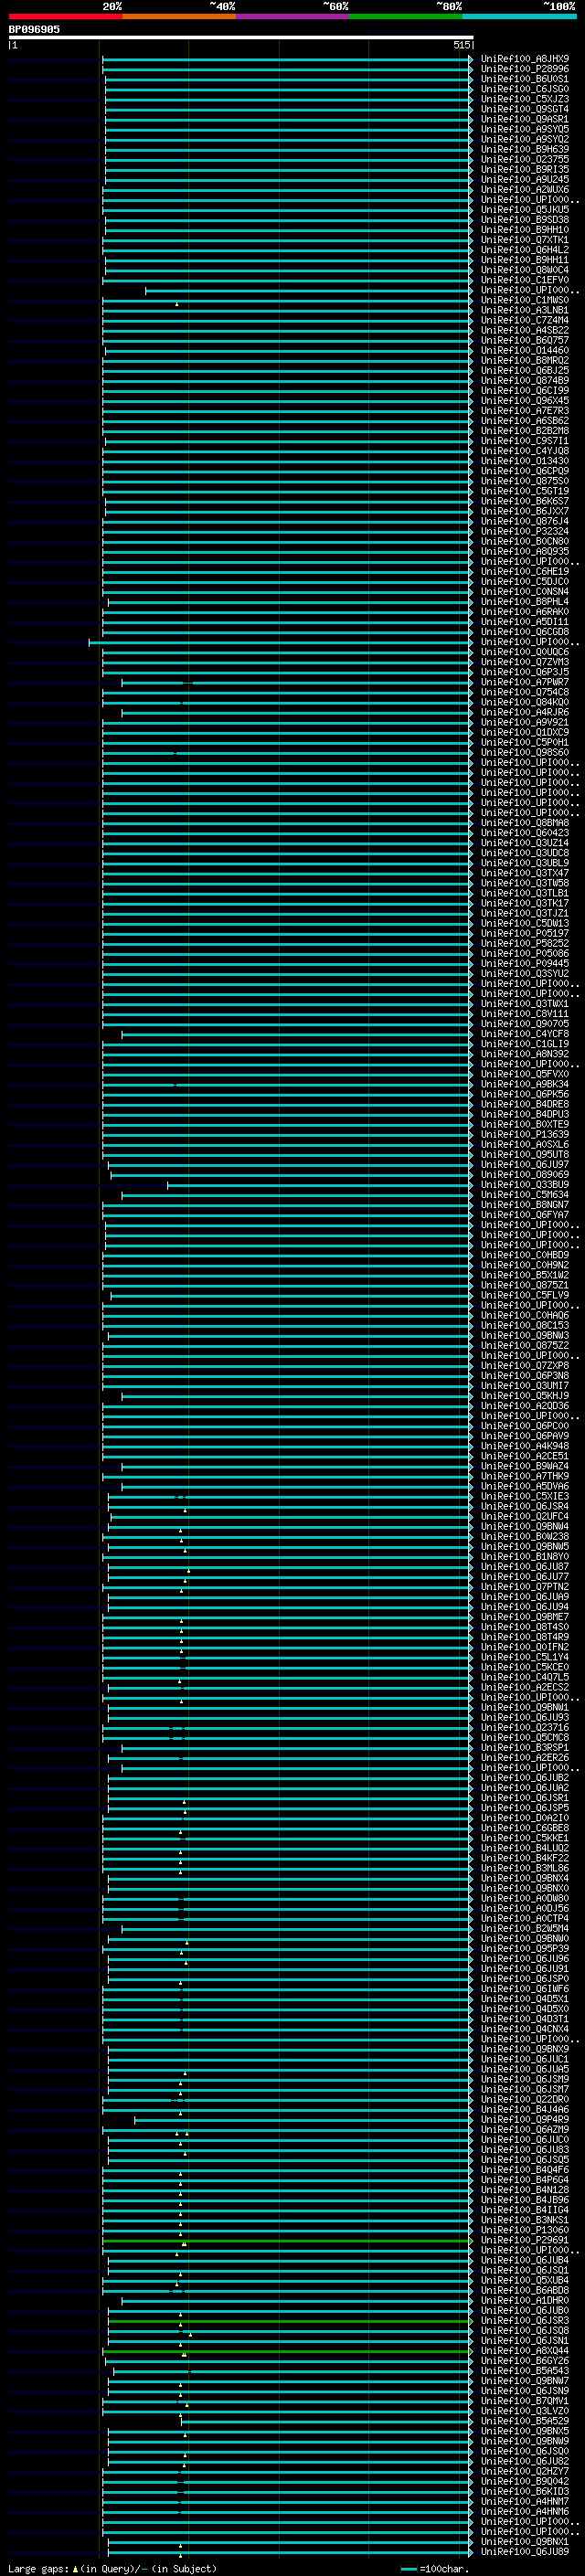Select hit label UniRef100_C5M634
Screen dimensions: 585x2576
point(525,1194)
